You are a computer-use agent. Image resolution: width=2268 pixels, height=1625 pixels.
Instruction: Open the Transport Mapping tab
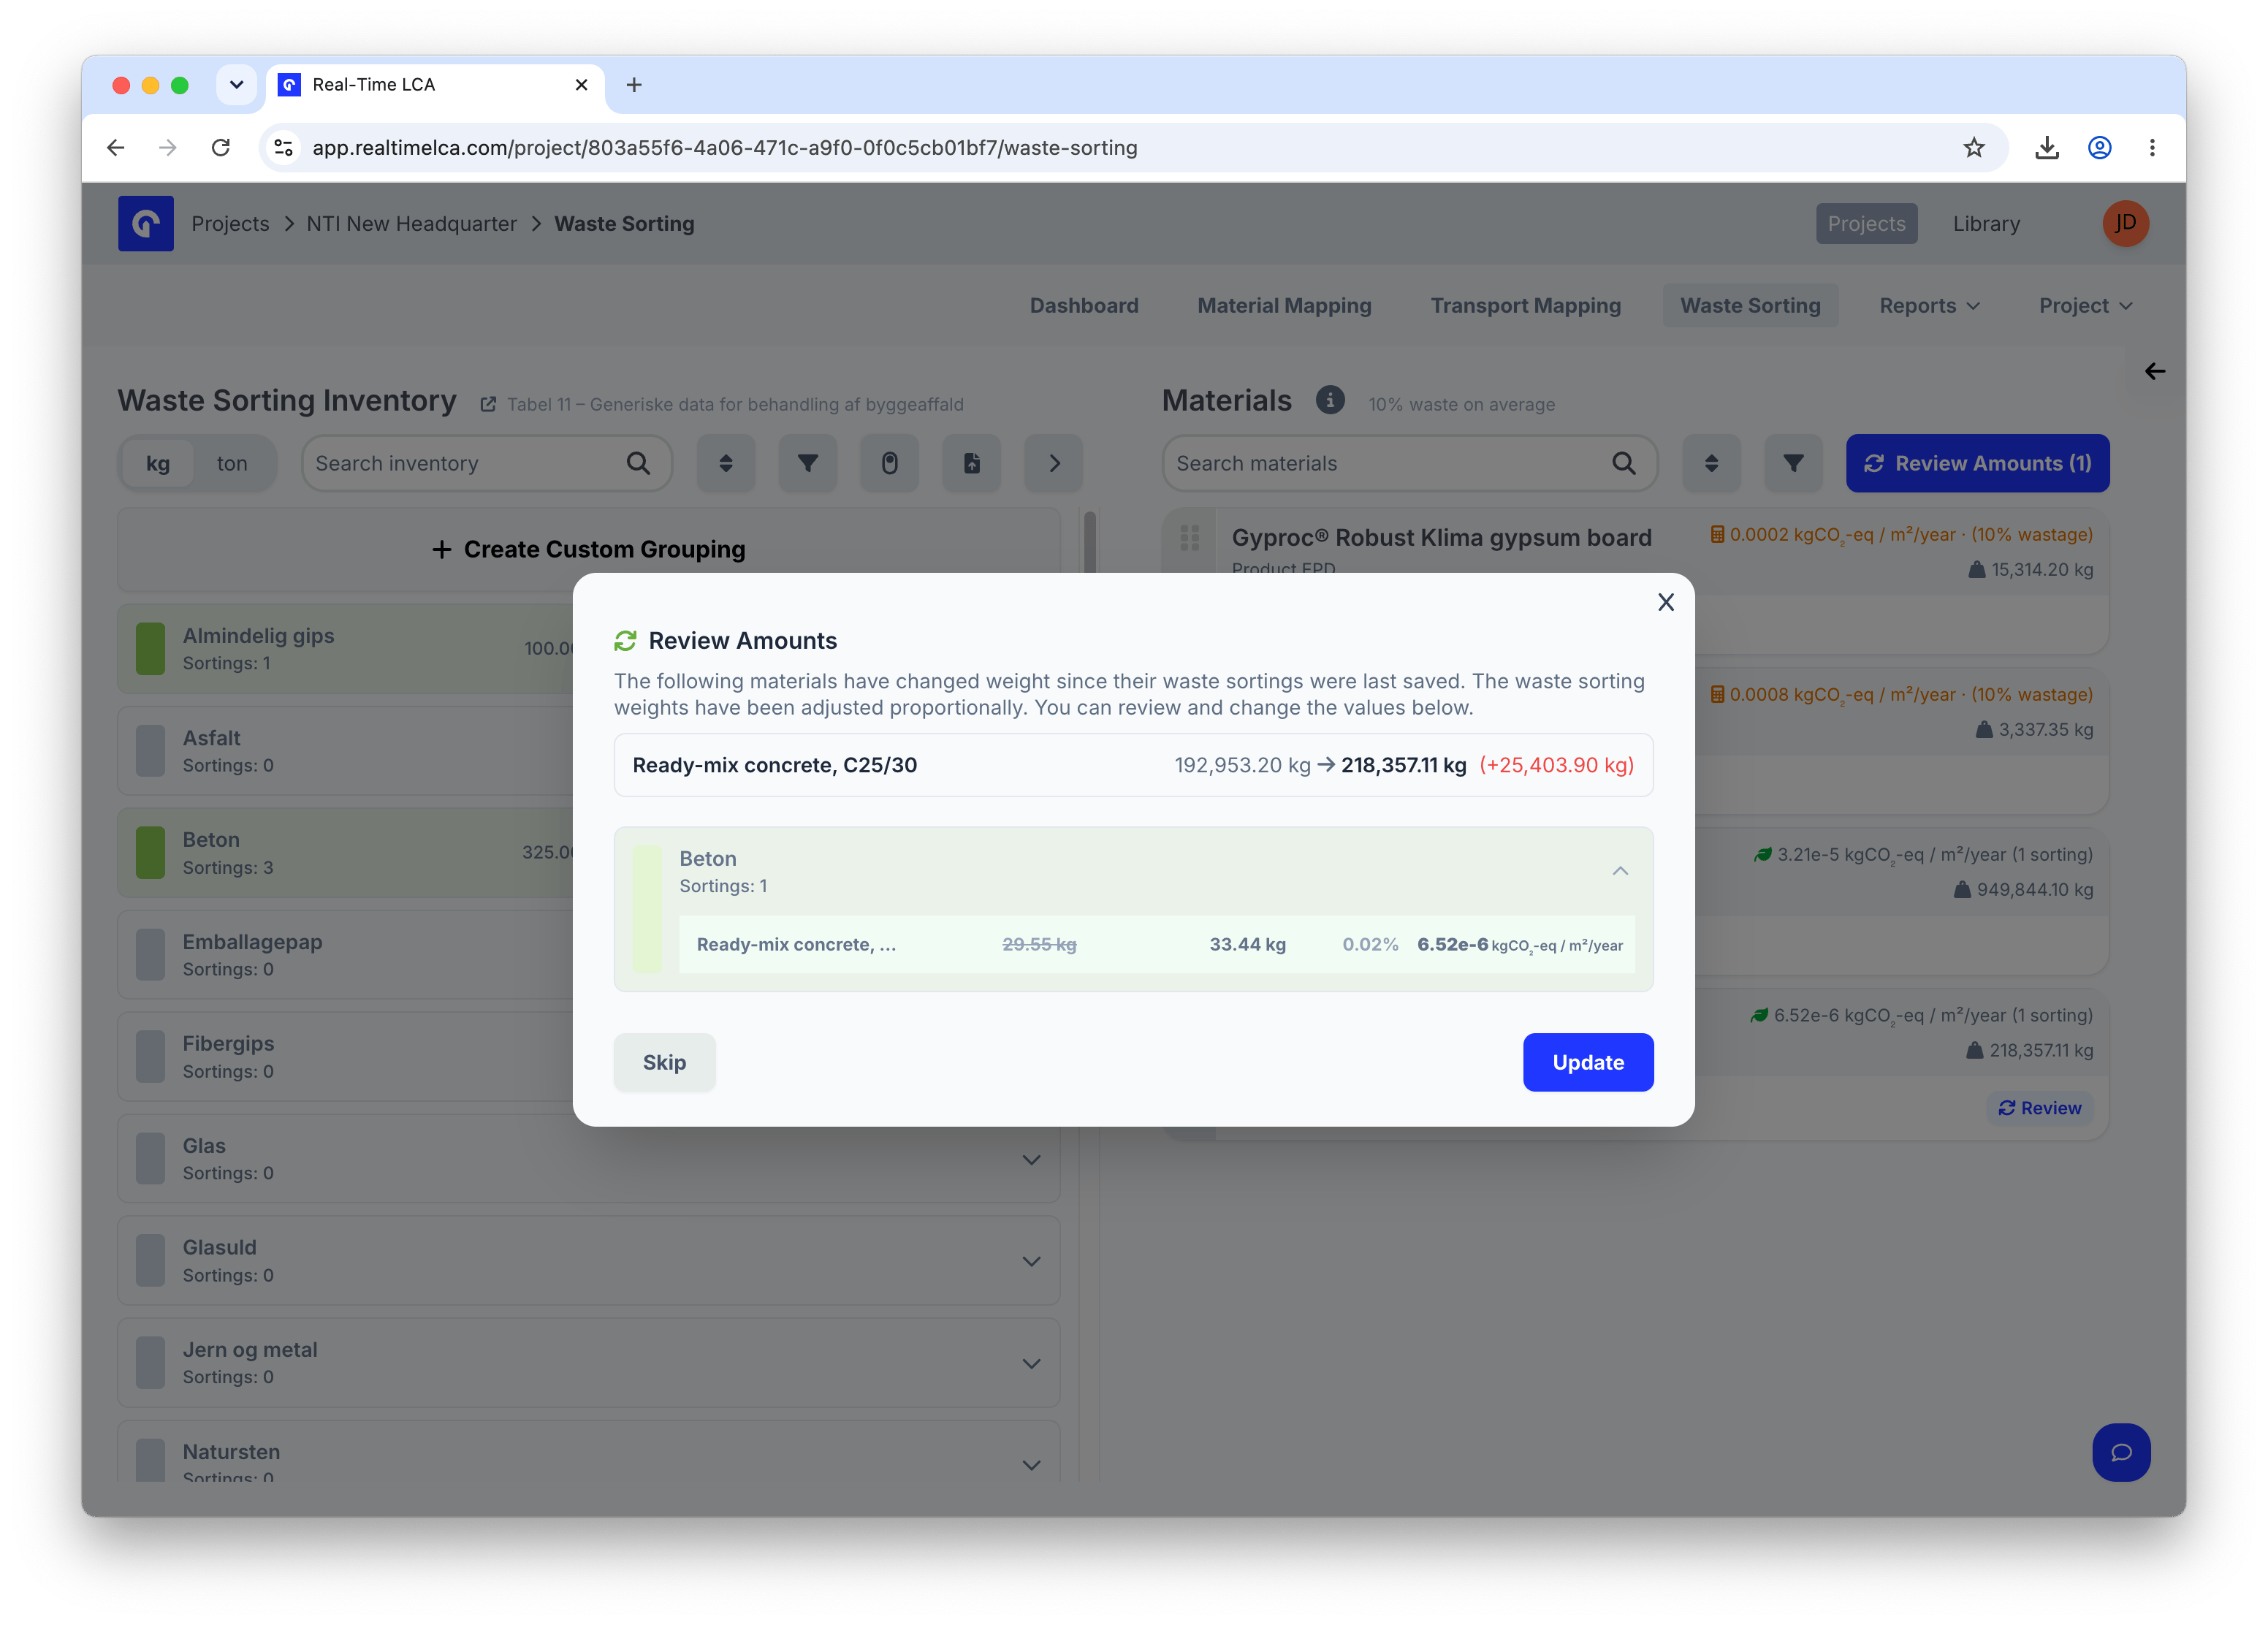click(x=1525, y=306)
